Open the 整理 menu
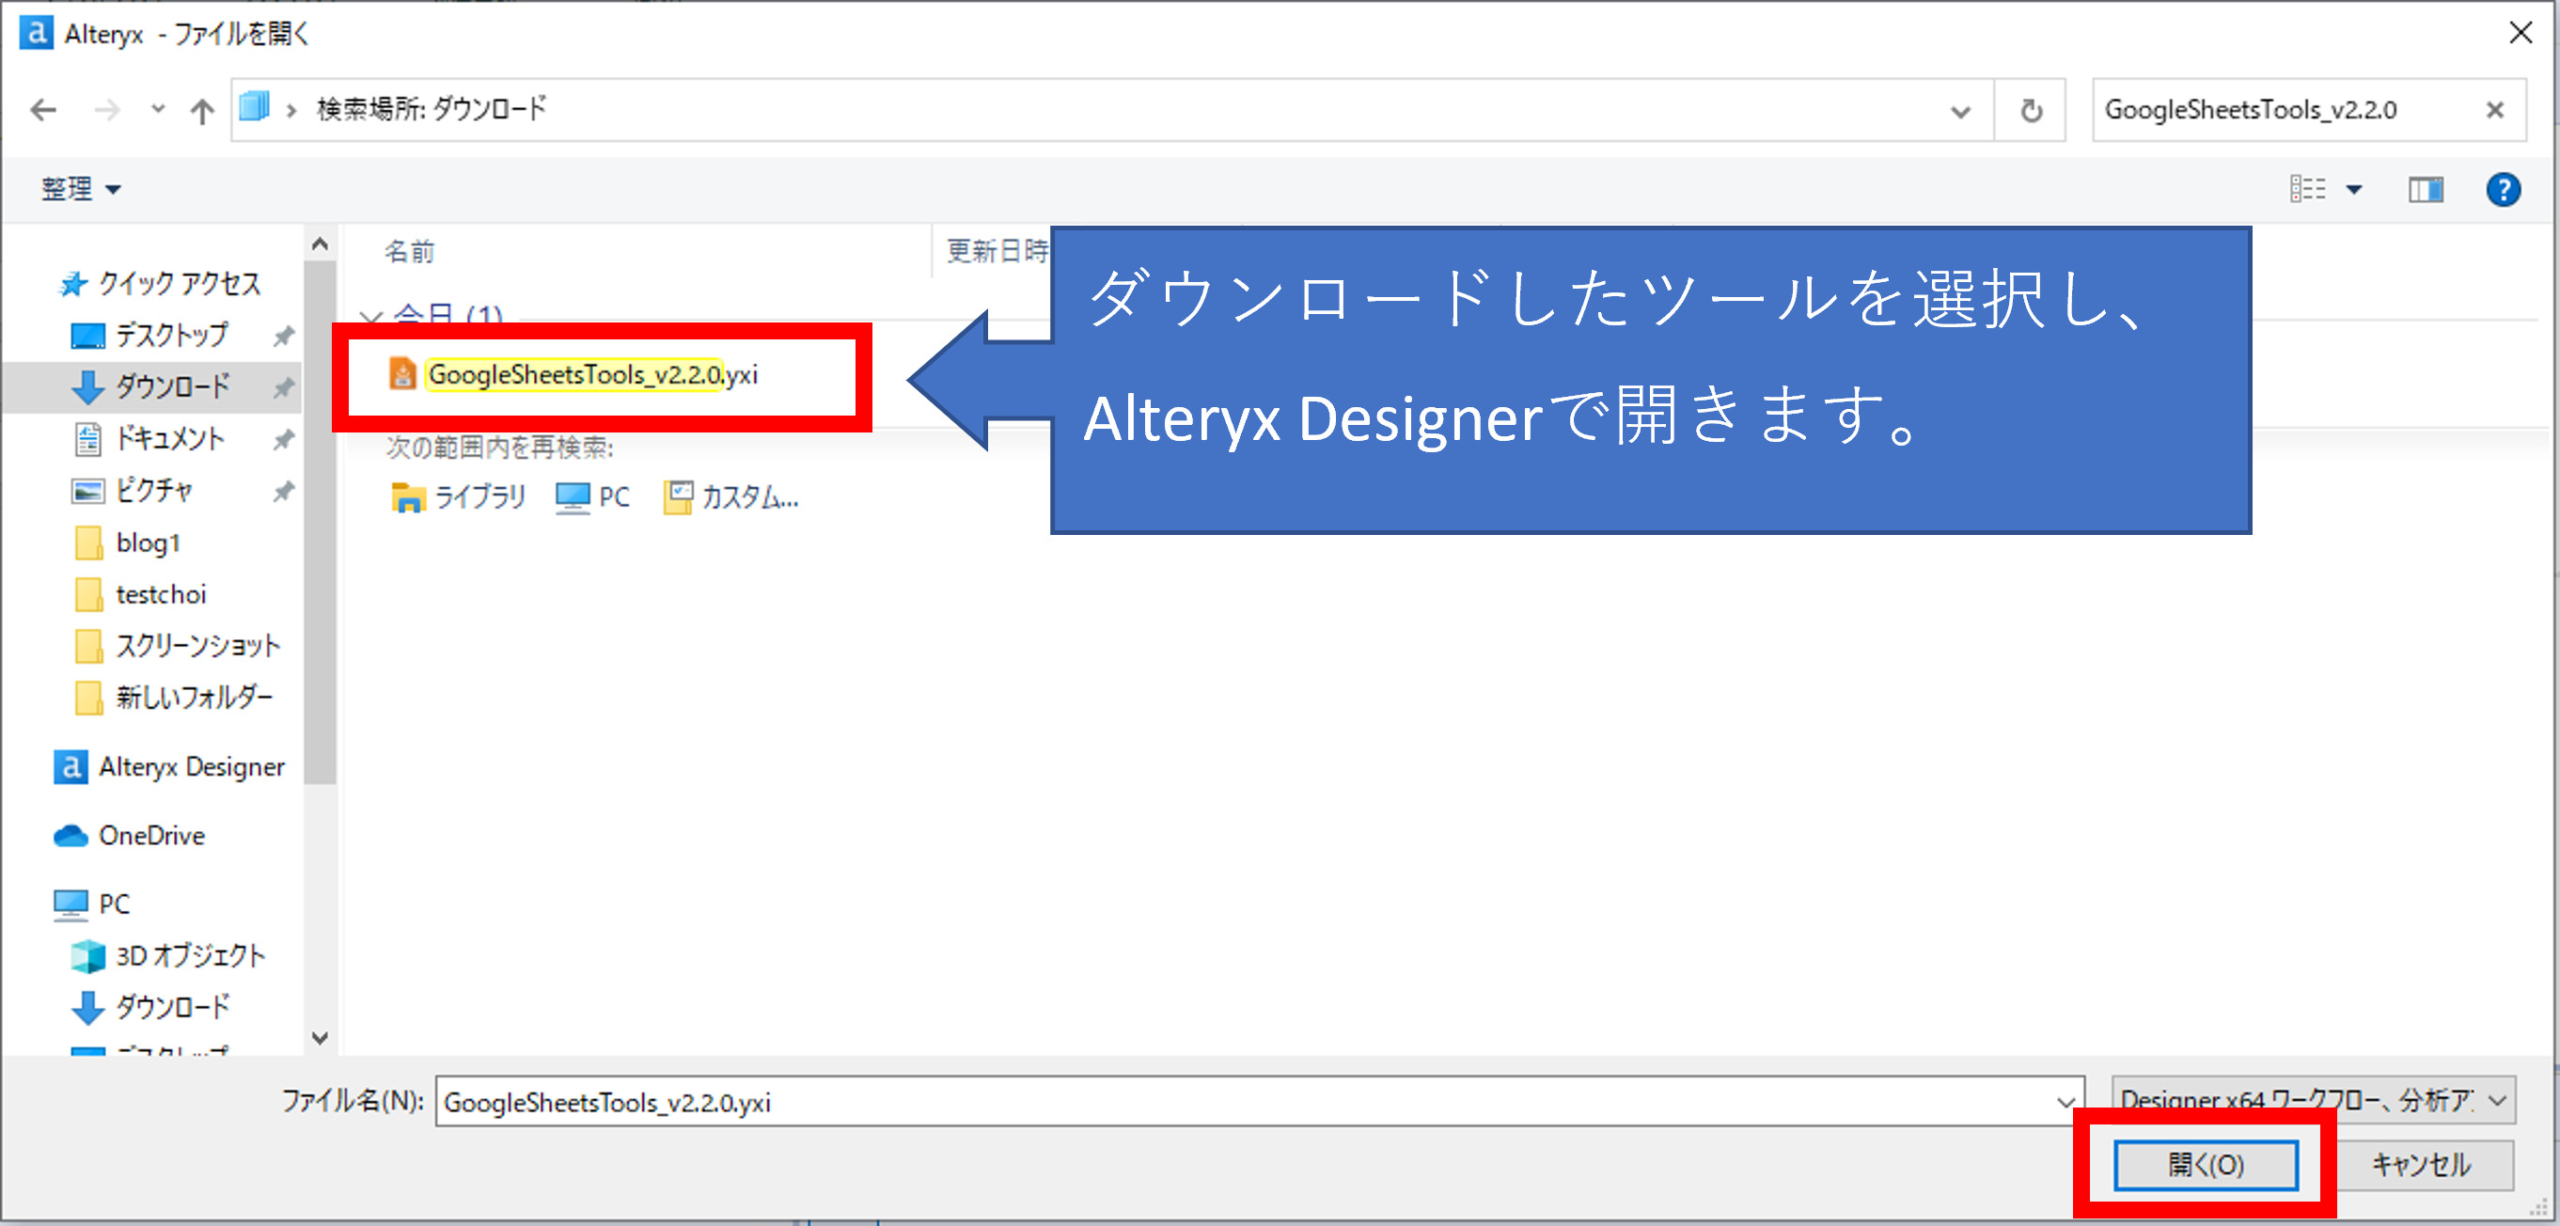 pyautogui.click(x=80, y=189)
